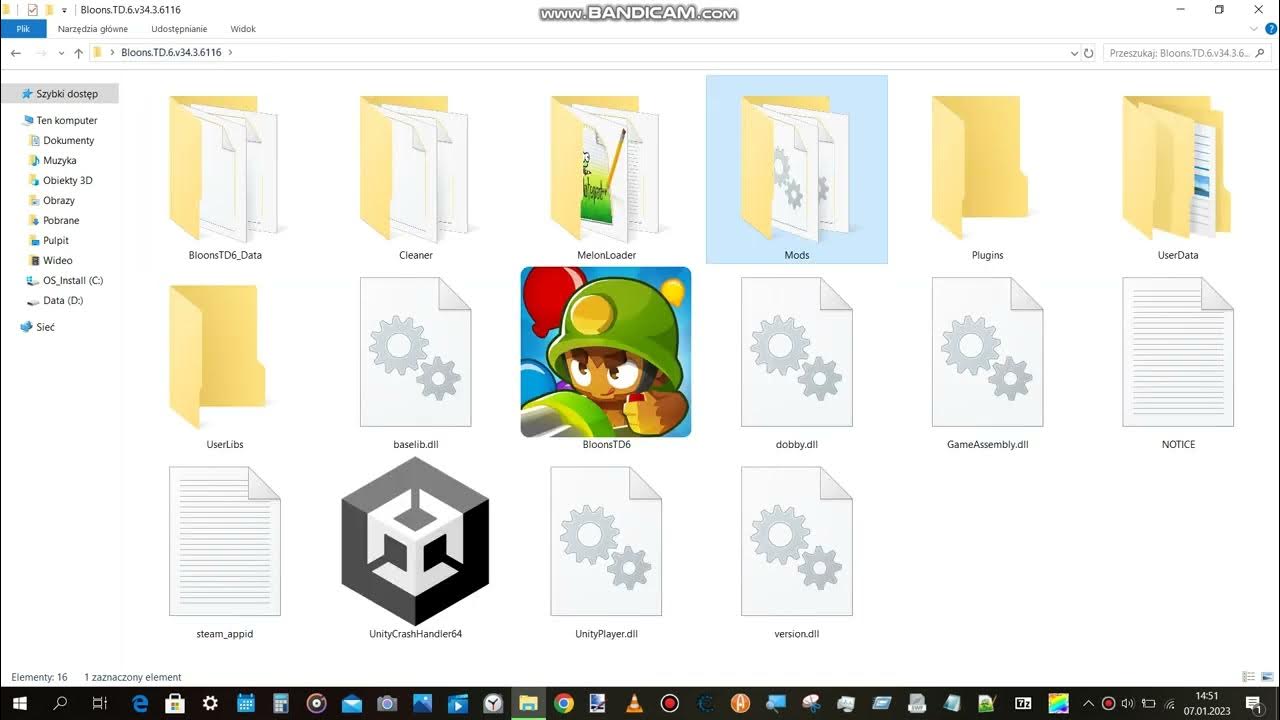This screenshot has width=1280, height=720.
Task: Open the clock showing 14:51
Action: pyautogui.click(x=1207, y=703)
